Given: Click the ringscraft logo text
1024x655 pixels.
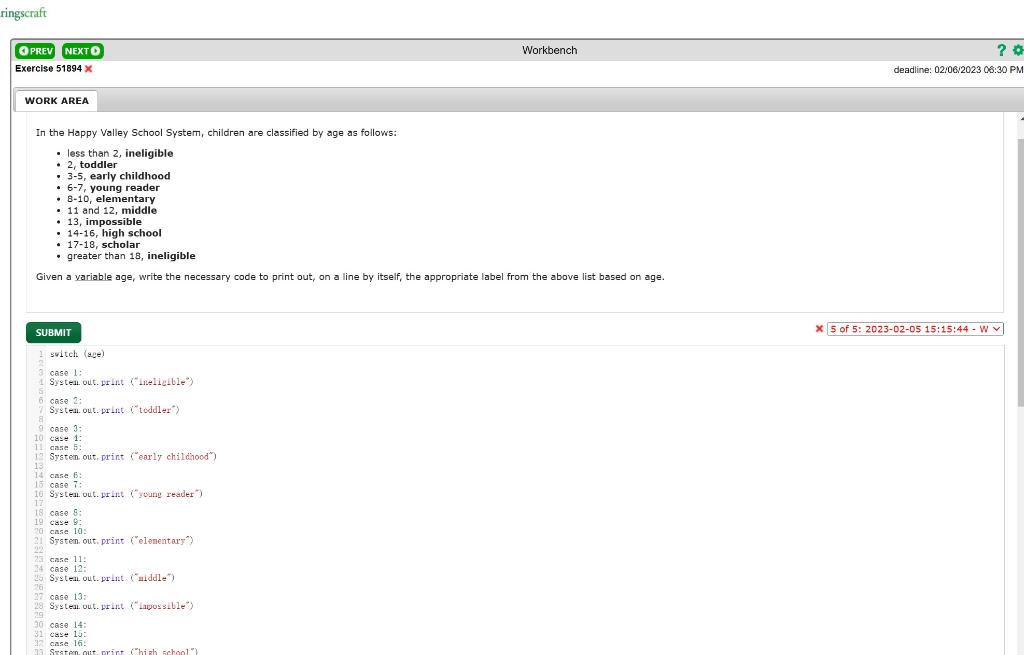Looking at the screenshot, I should [x=24, y=13].
